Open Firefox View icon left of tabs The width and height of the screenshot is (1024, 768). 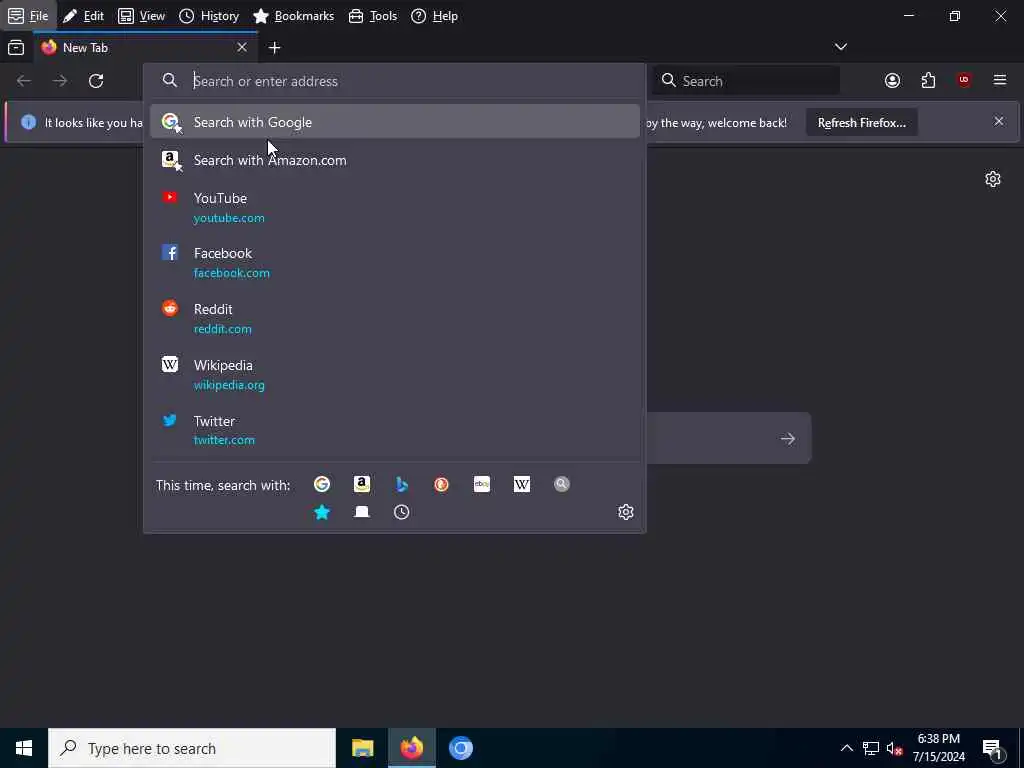point(16,48)
